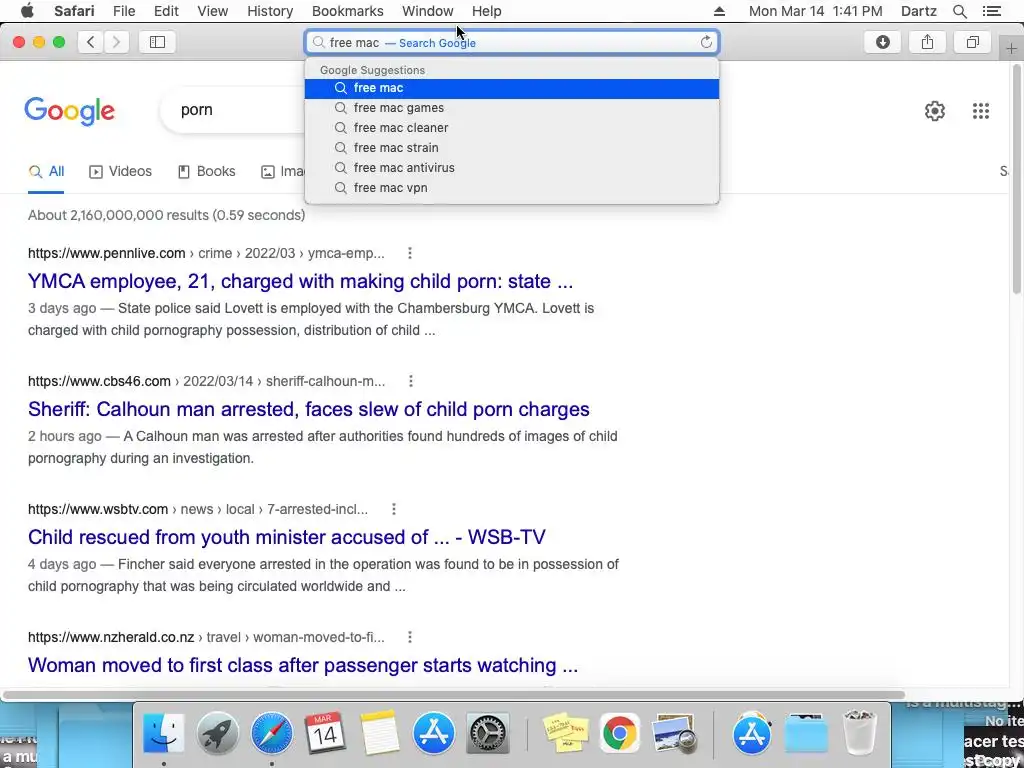Image resolution: width=1024 pixels, height=768 pixels.
Task: Choose the highlighted 'free mac' suggestion
Action: click(512, 88)
